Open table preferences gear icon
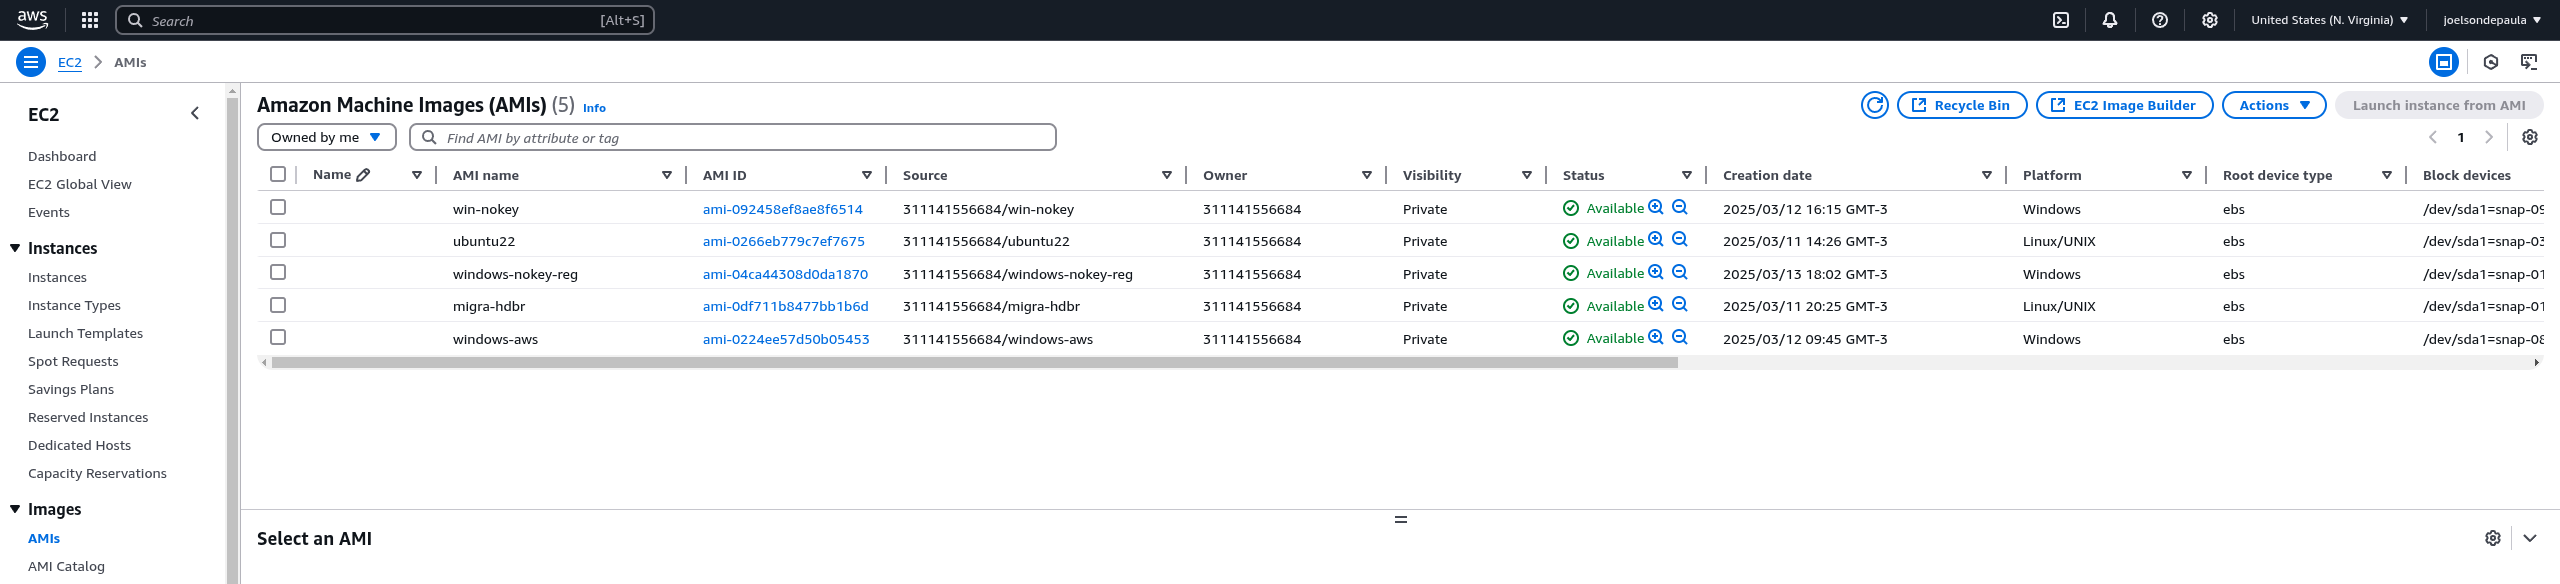Screen dimensions: 2560x584 [2529, 137]
